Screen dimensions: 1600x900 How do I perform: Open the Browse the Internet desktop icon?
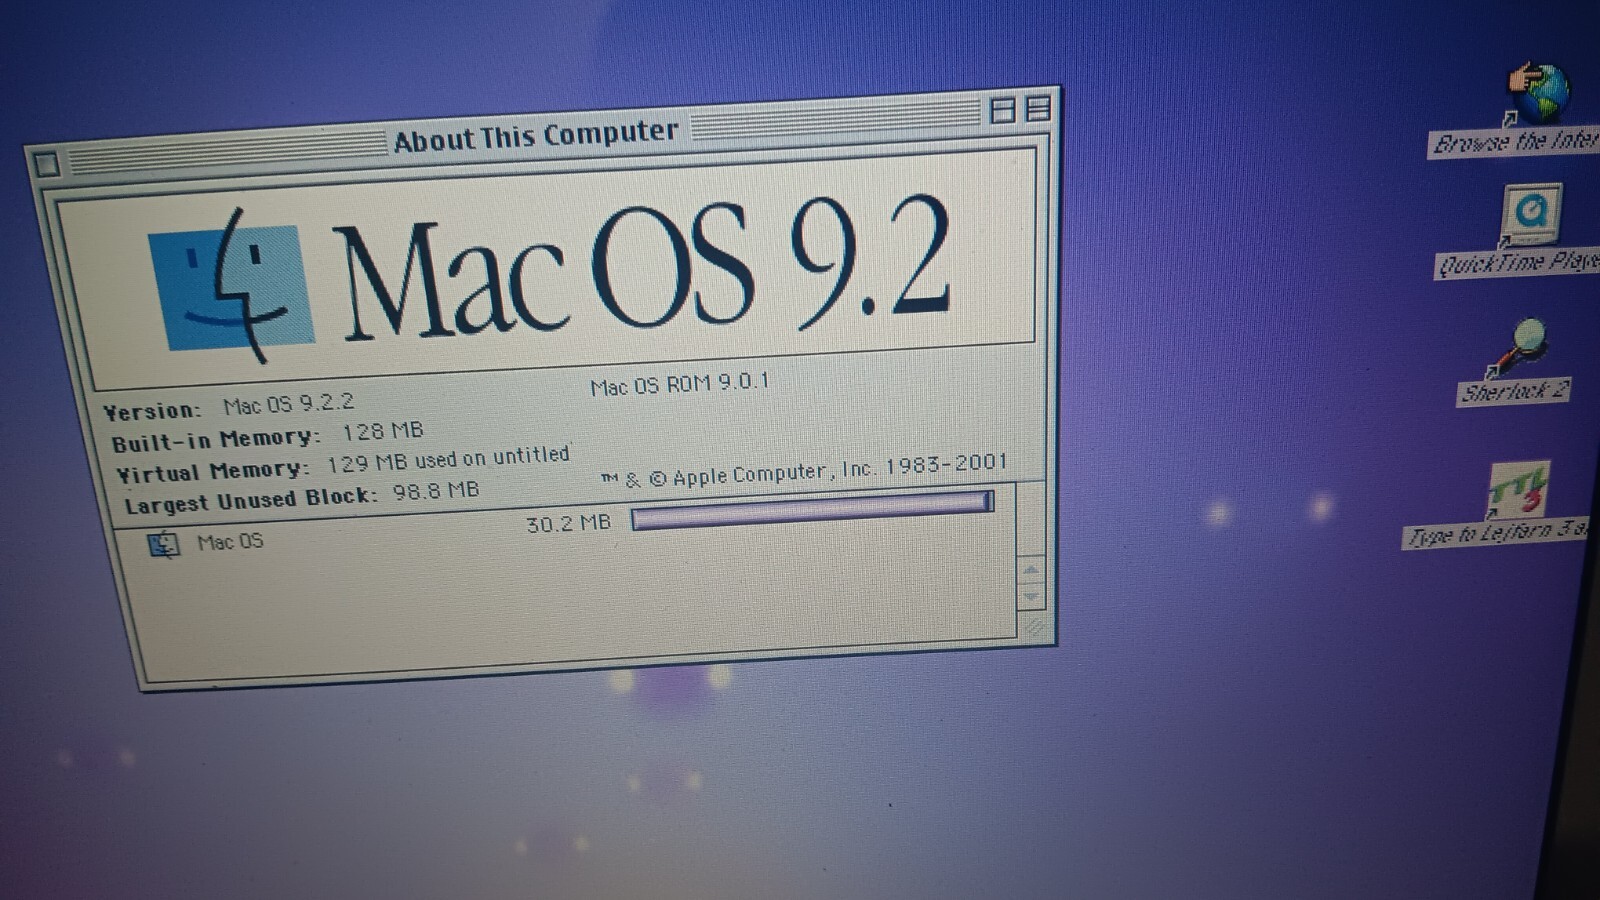pos(1540,94)
